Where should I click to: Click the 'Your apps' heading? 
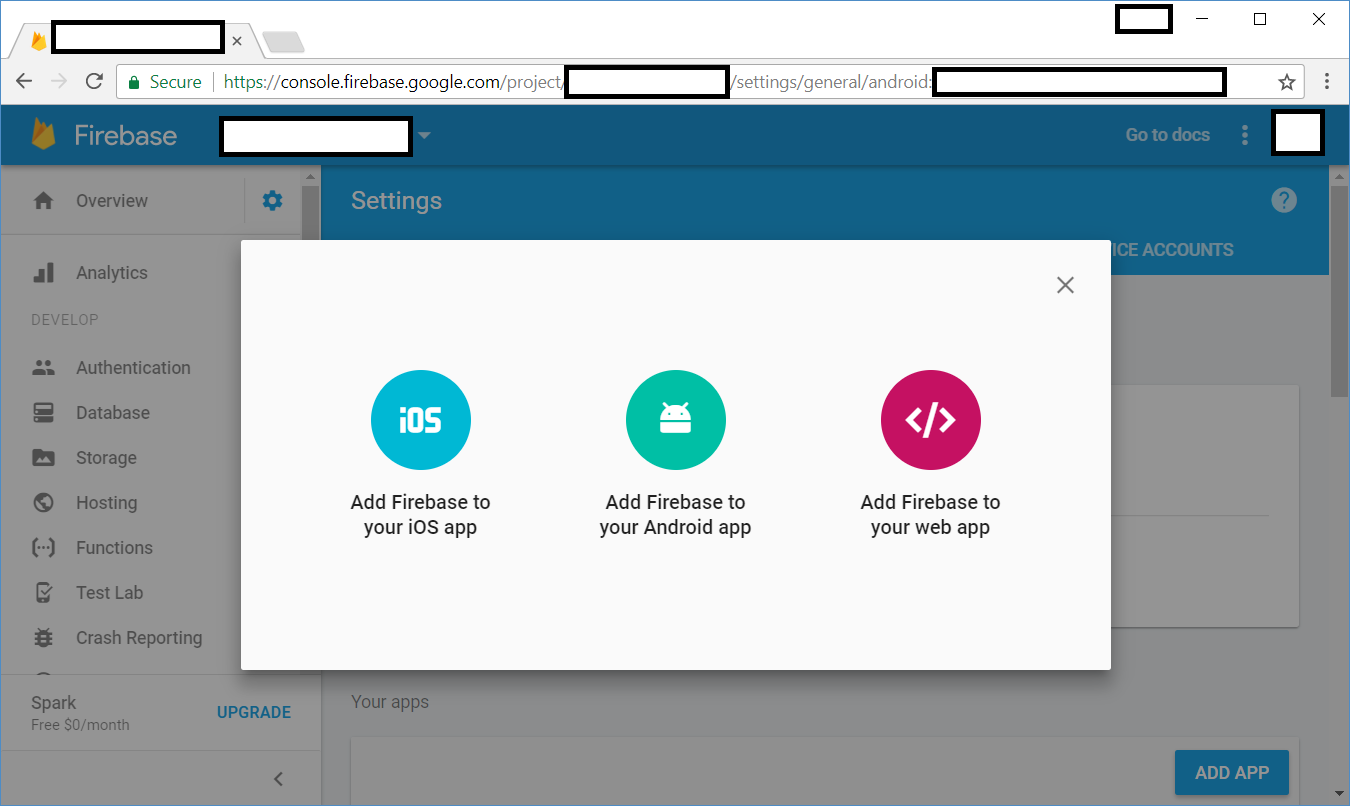pos(390,702)
